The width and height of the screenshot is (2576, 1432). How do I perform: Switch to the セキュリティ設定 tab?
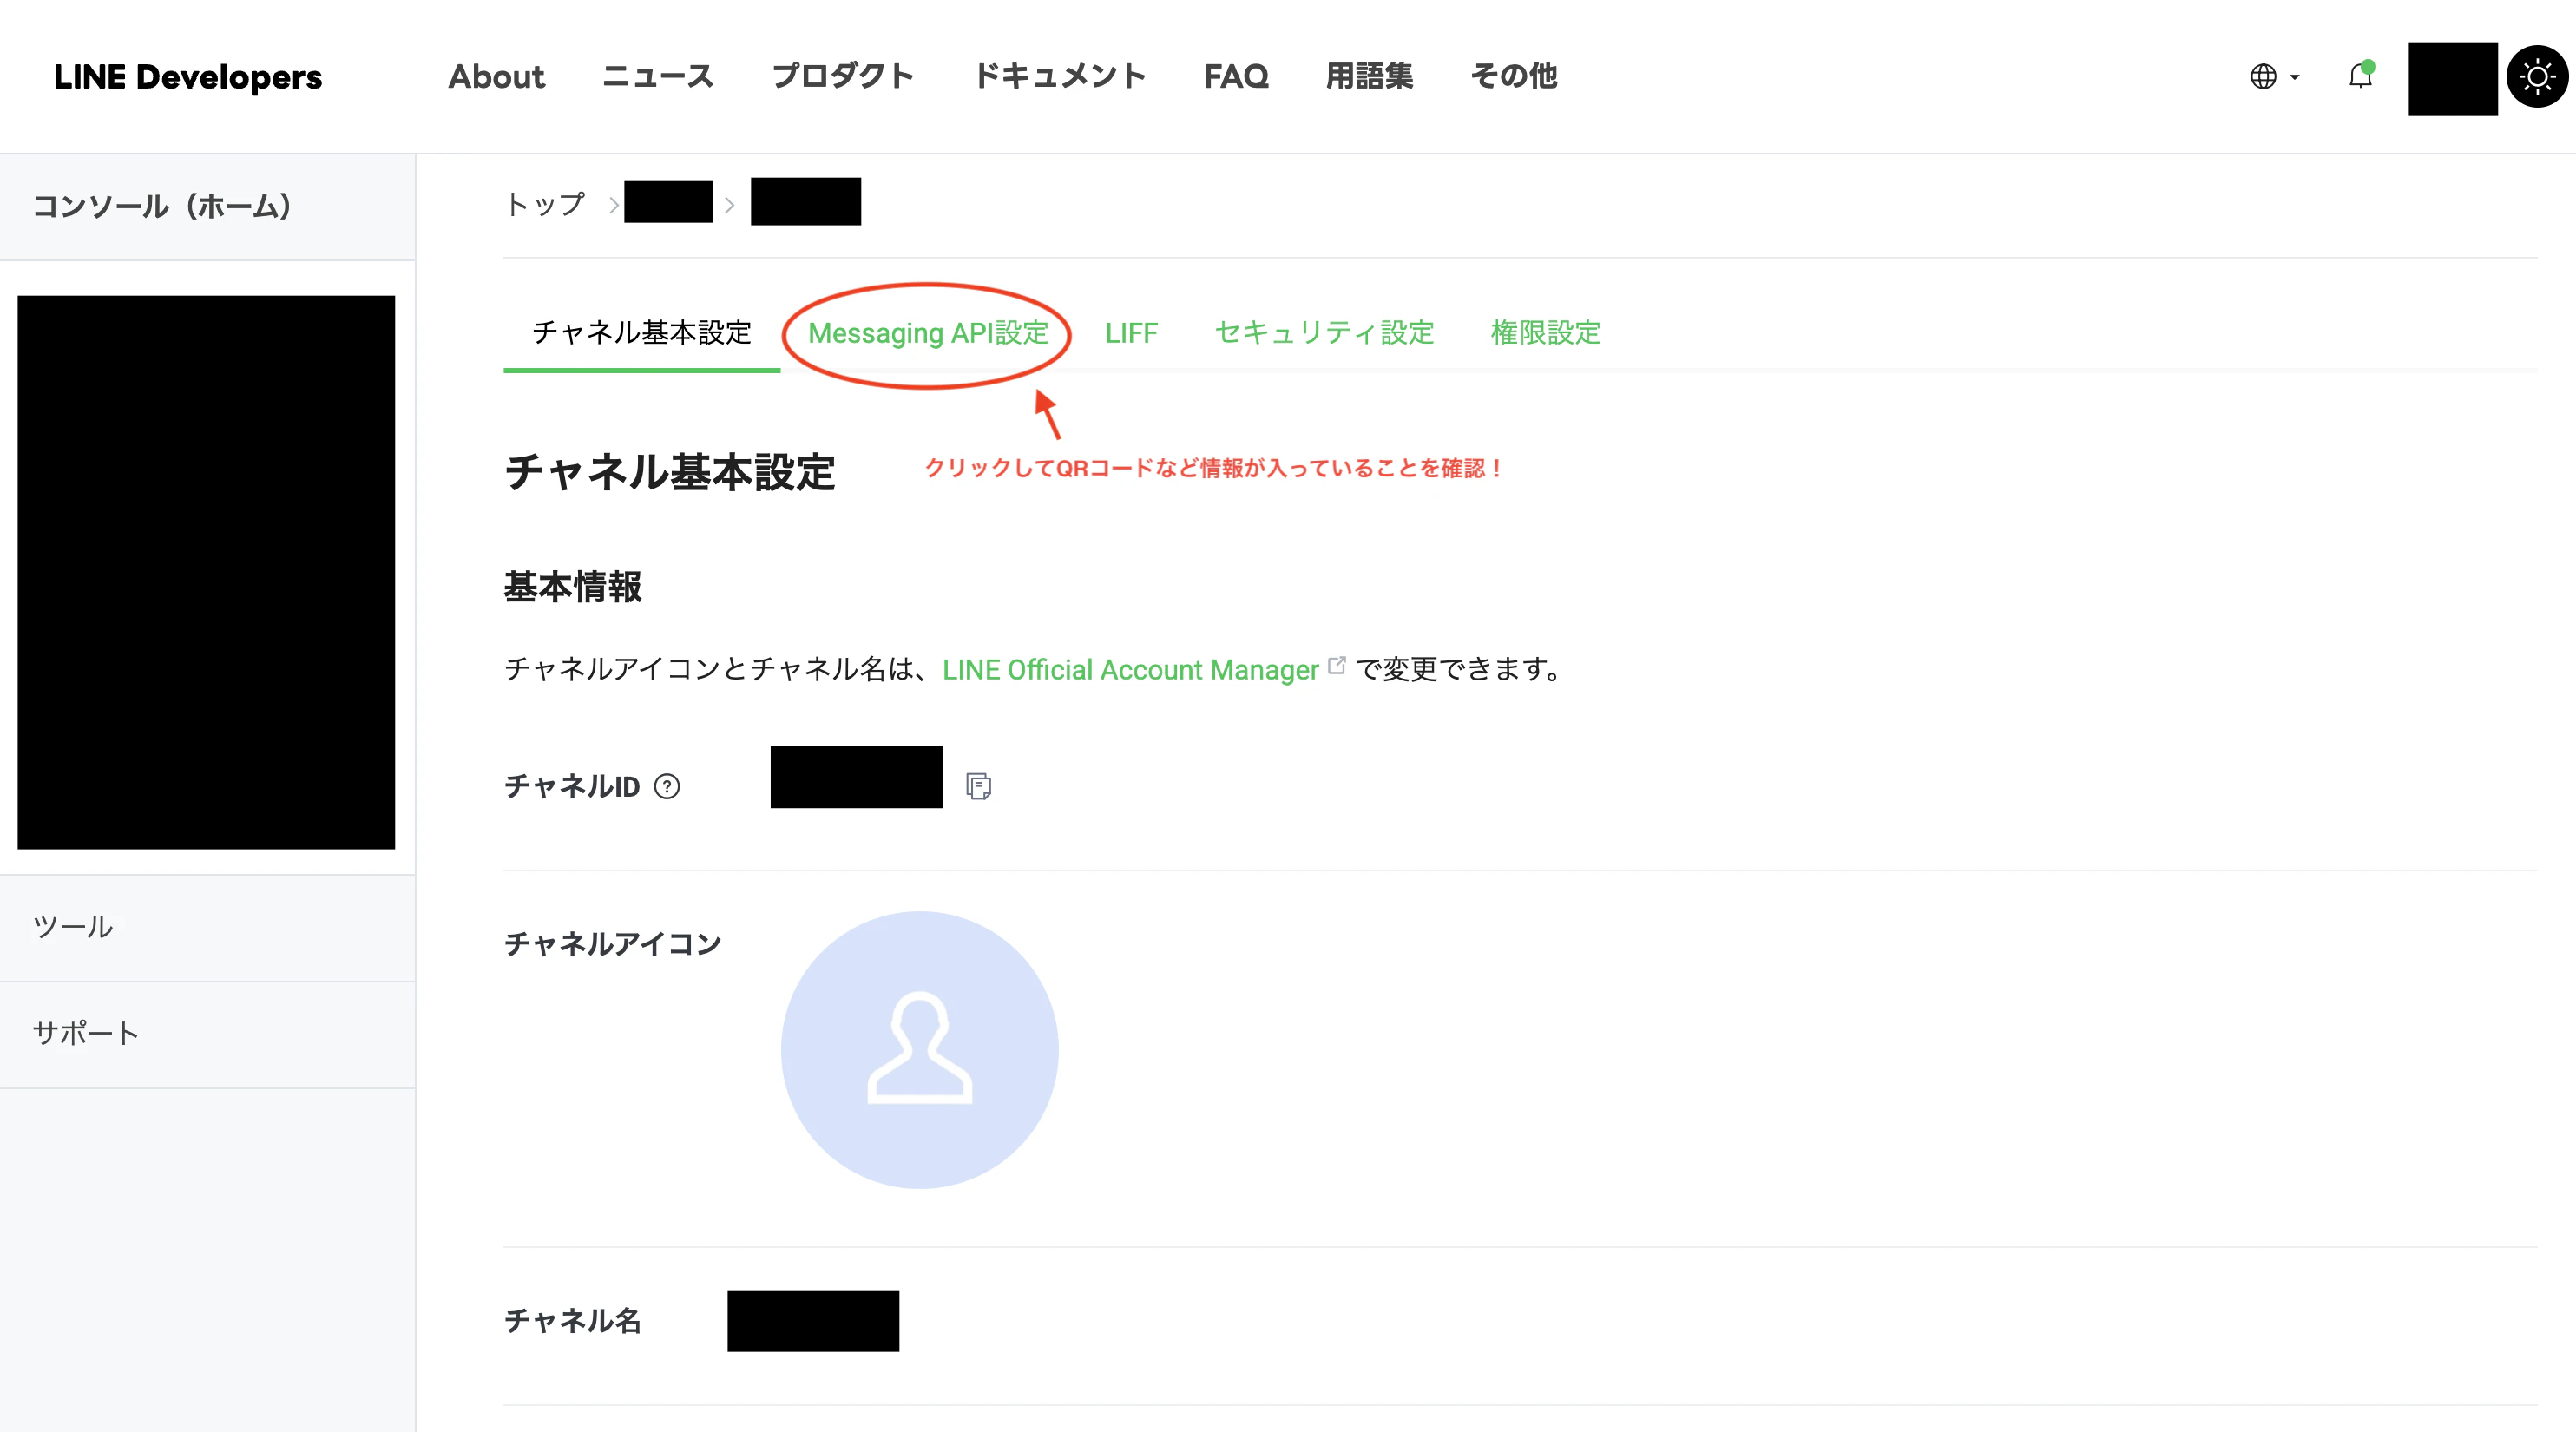point(1324,333)
